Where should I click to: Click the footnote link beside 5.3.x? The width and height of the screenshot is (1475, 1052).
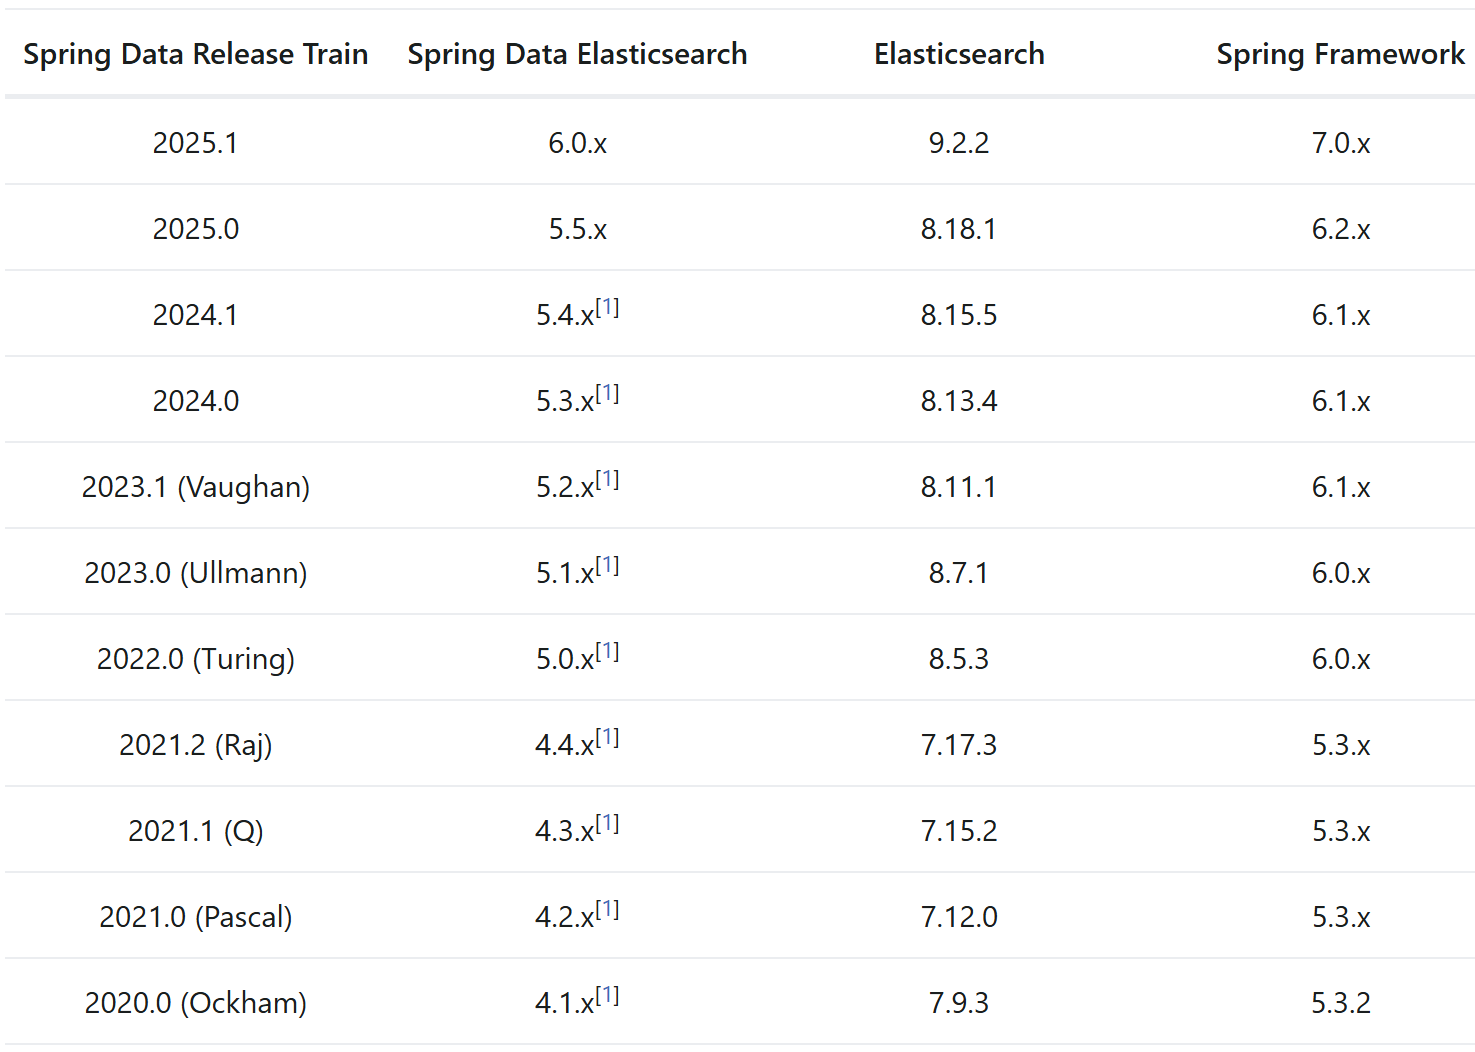pos(607,394)
